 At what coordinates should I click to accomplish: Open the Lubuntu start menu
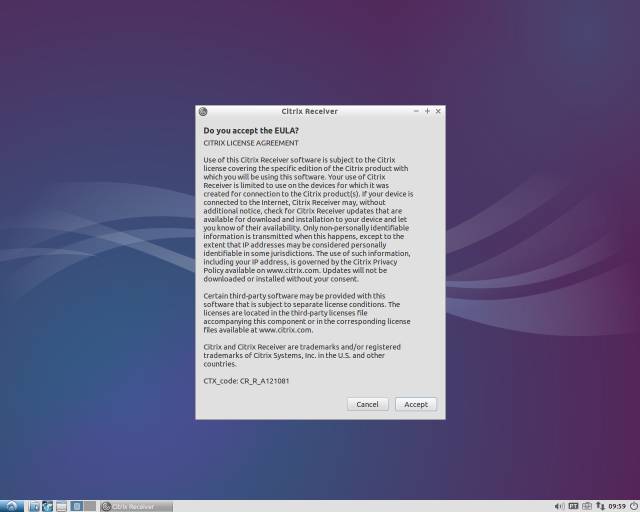[x=11, y=506]
